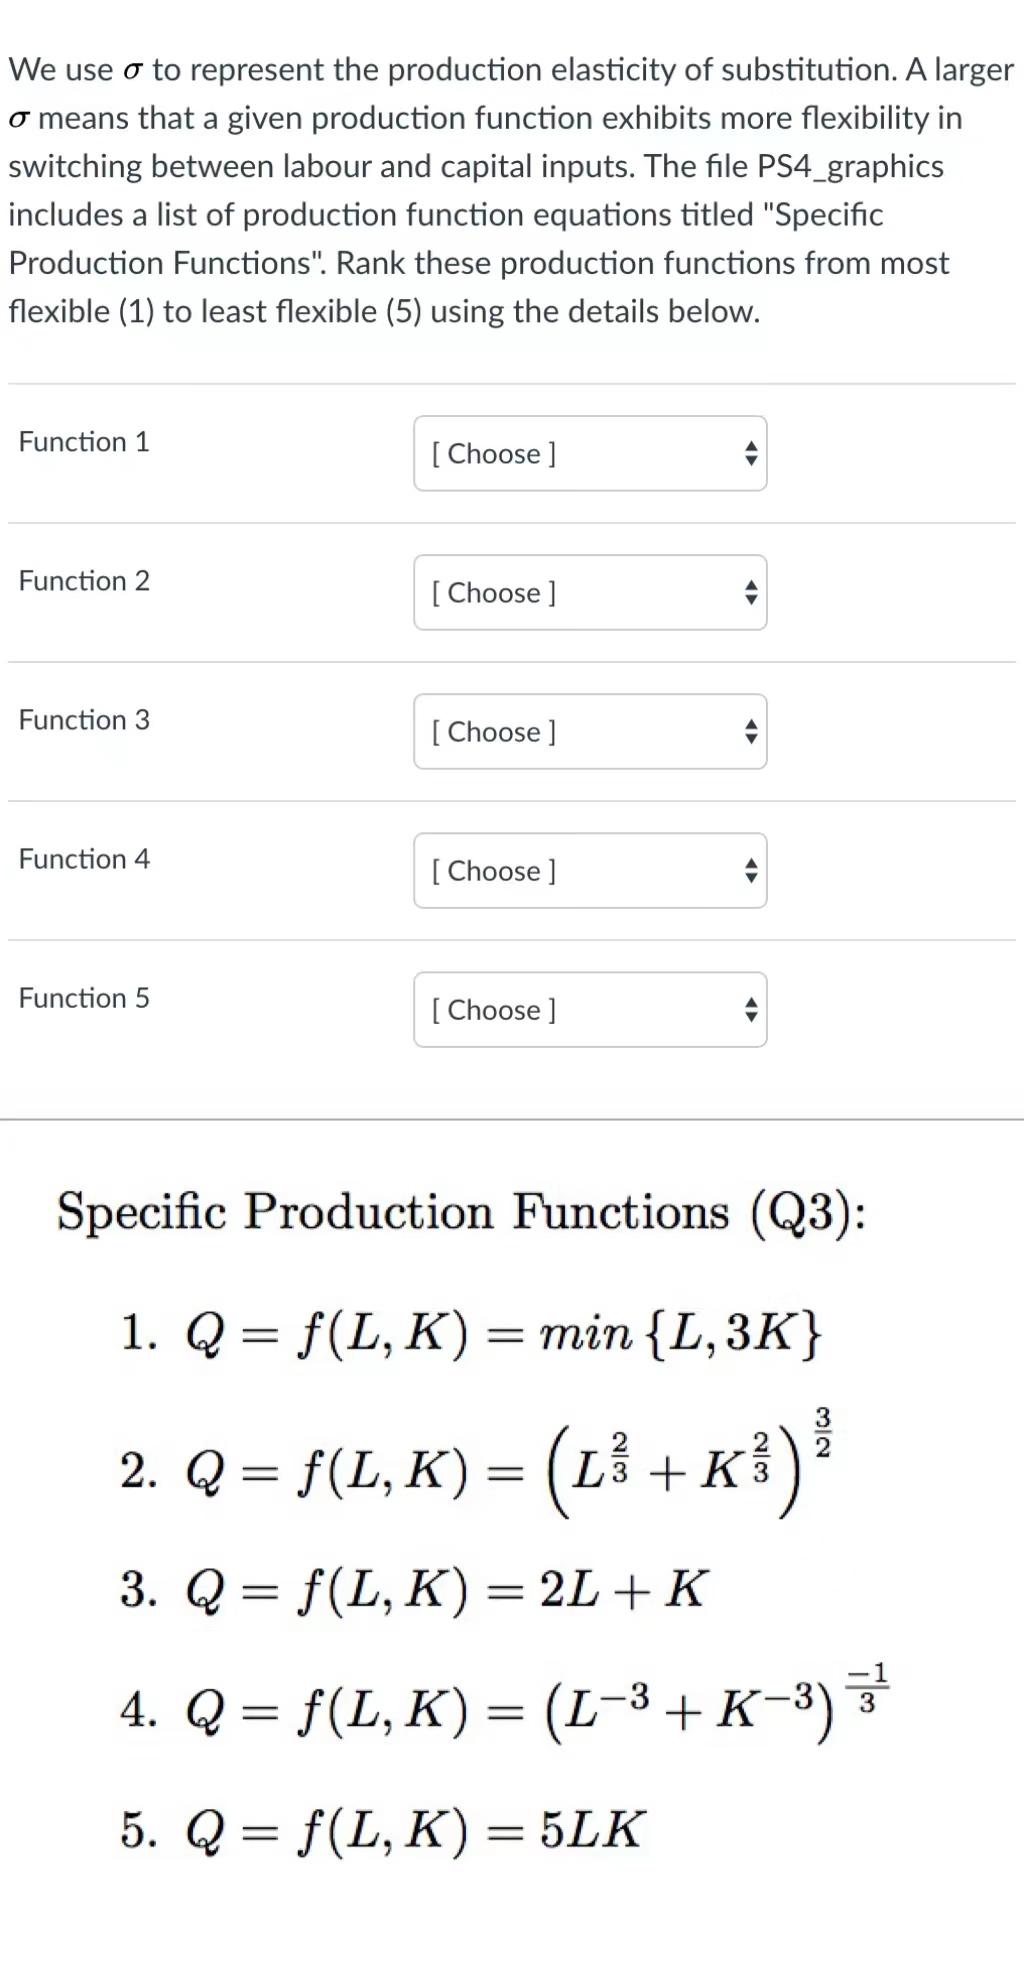Image resolution: width=1024 pixels, height=1983 pixels.
Task: Select the Function 2 row label
Action: pos(84,580)
